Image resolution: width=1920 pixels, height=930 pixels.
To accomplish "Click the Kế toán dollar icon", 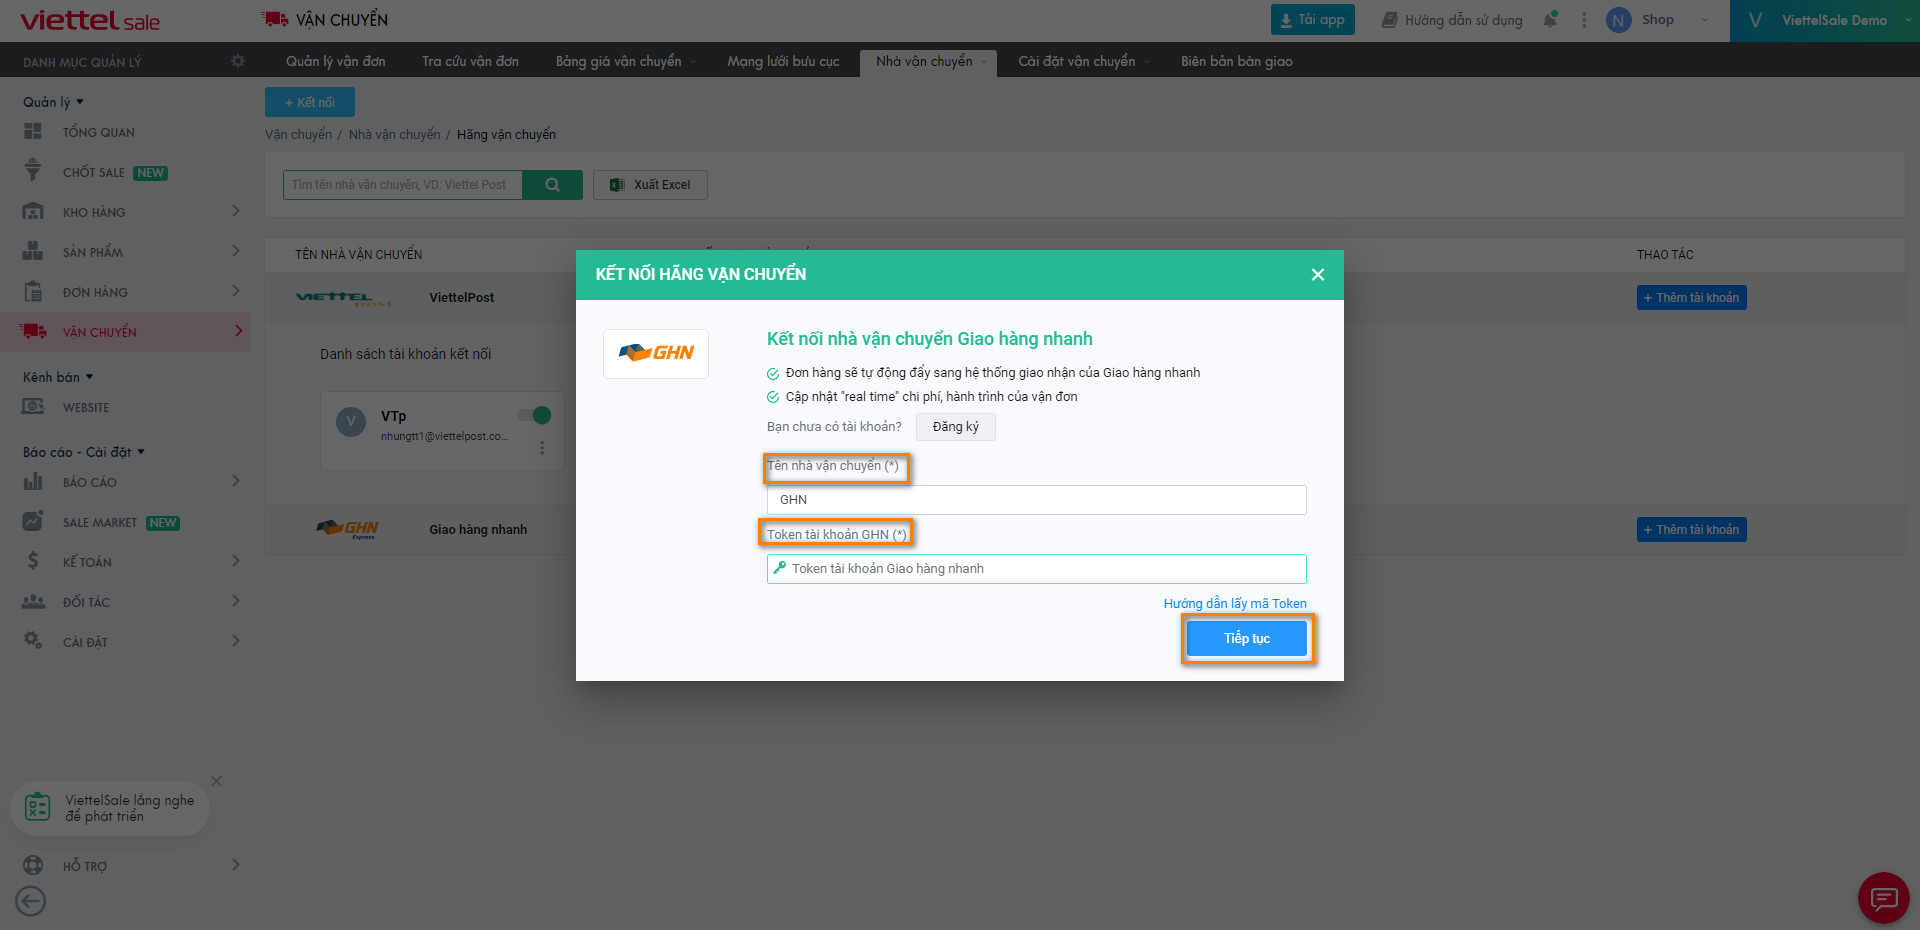I will pos(33,561).
